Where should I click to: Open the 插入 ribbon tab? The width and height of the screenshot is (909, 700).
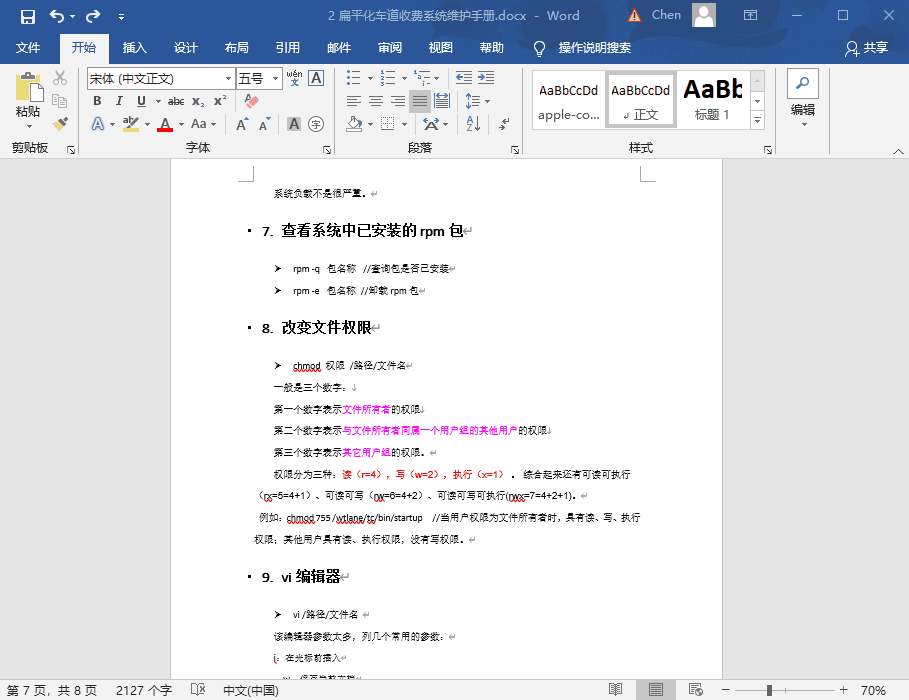(x=134, y=48)
